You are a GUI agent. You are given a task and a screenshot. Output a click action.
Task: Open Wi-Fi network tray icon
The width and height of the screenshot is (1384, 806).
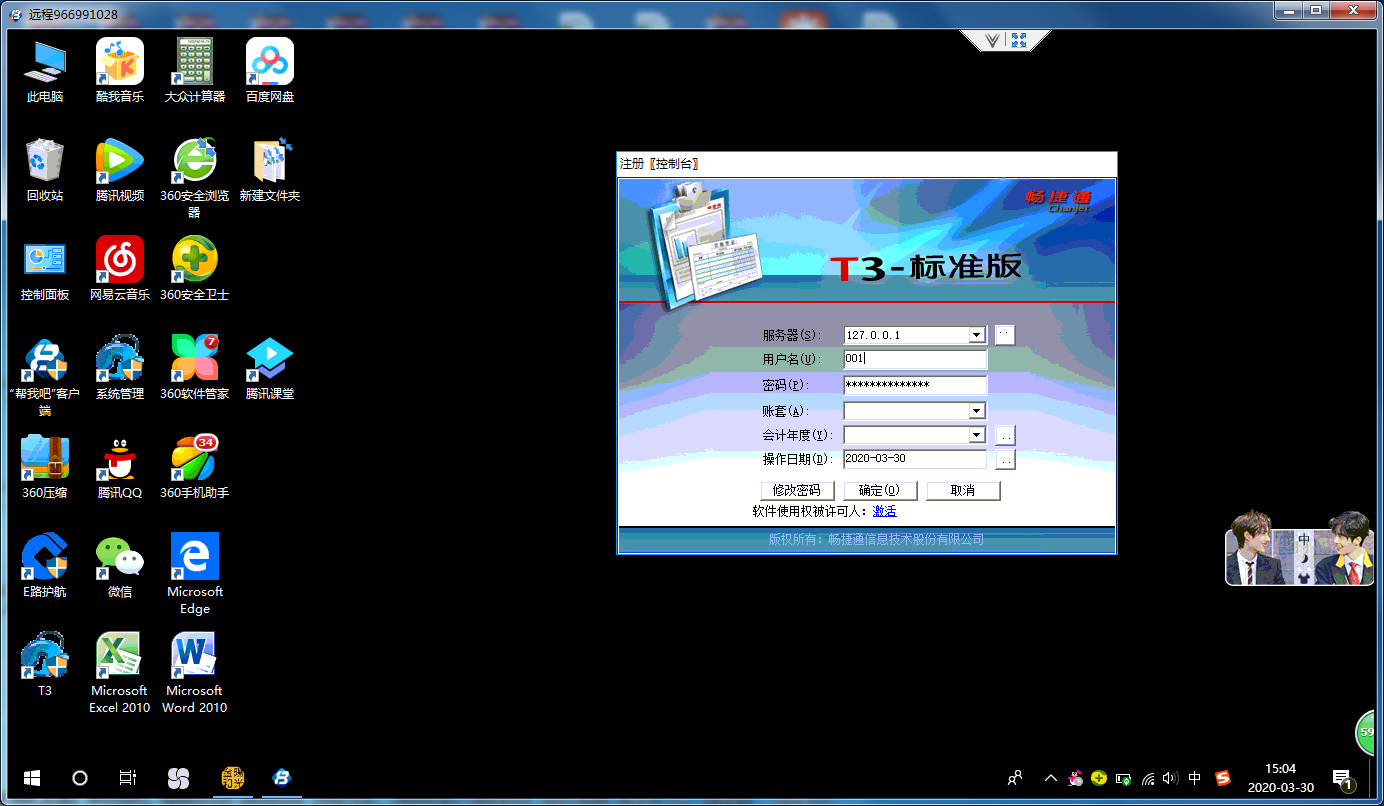(x=1148, y=778)
